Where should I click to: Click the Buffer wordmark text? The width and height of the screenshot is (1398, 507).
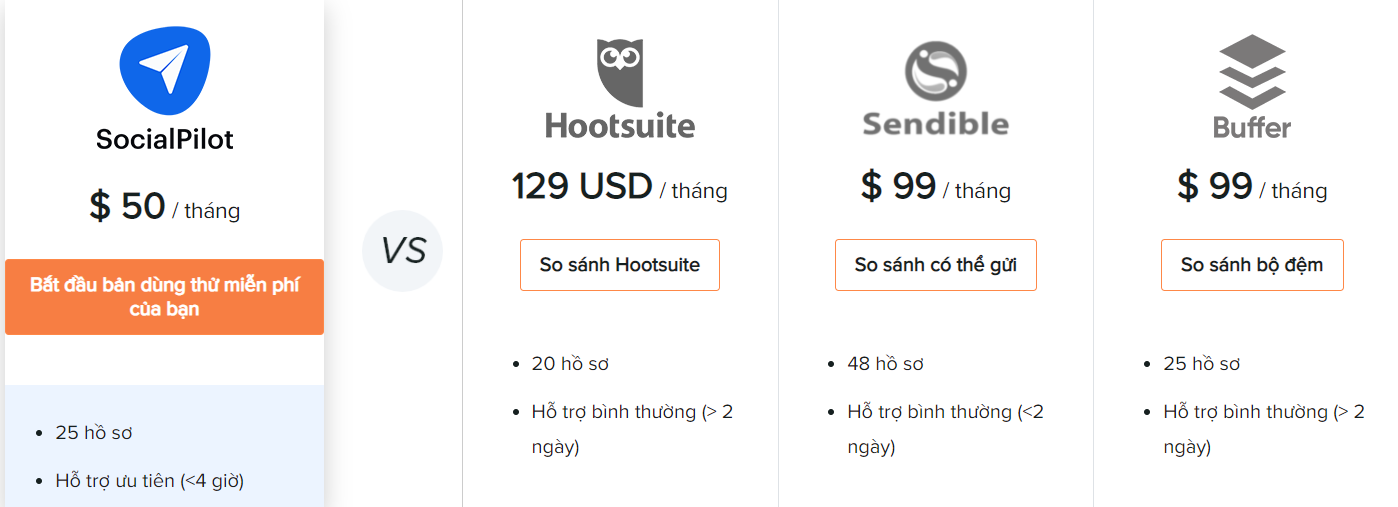1252,128
